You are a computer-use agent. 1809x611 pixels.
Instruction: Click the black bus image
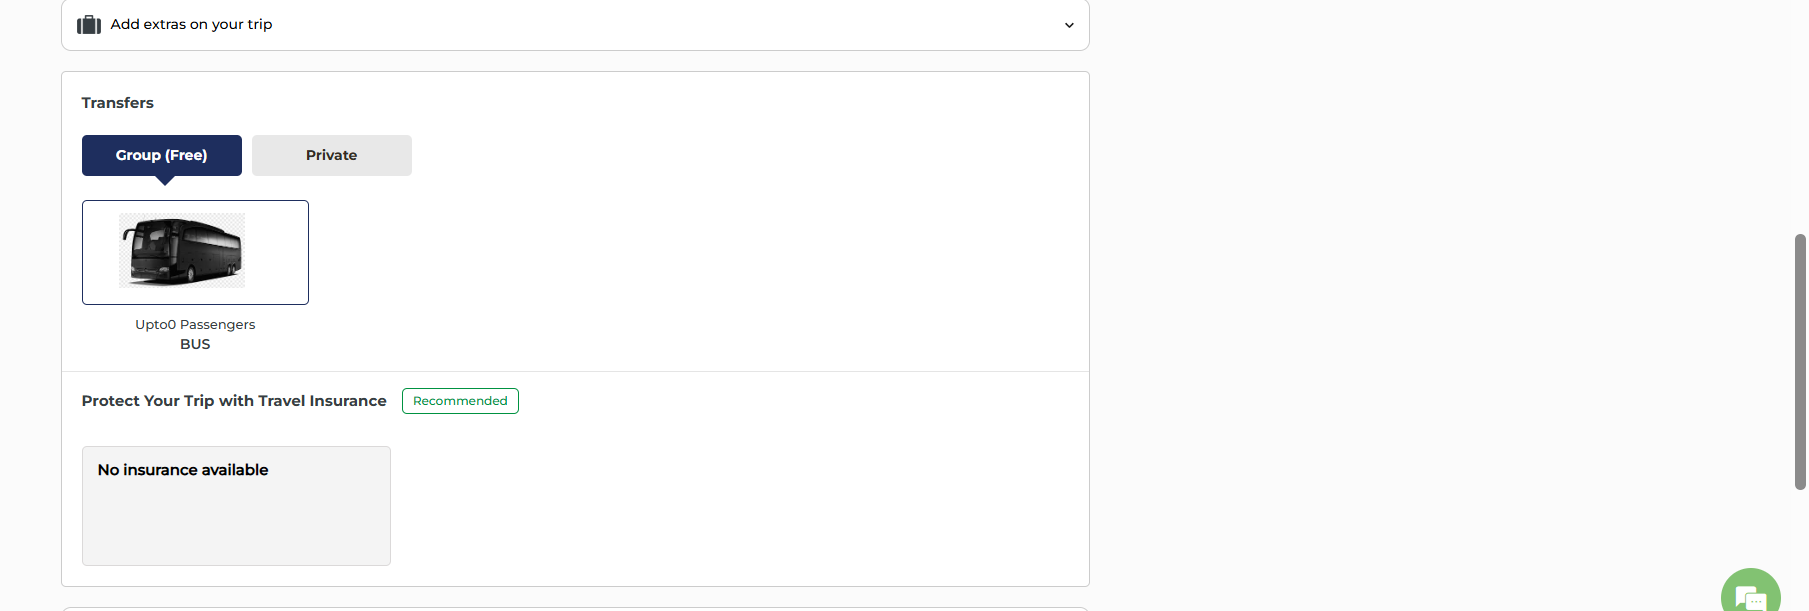tap(182, 250)
